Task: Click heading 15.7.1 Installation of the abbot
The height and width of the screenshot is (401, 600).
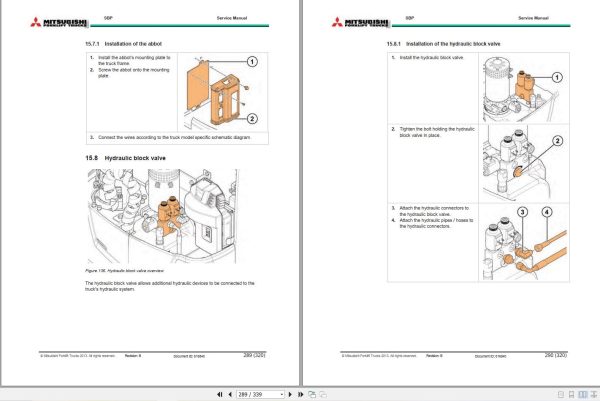Action: click(124, 44)
